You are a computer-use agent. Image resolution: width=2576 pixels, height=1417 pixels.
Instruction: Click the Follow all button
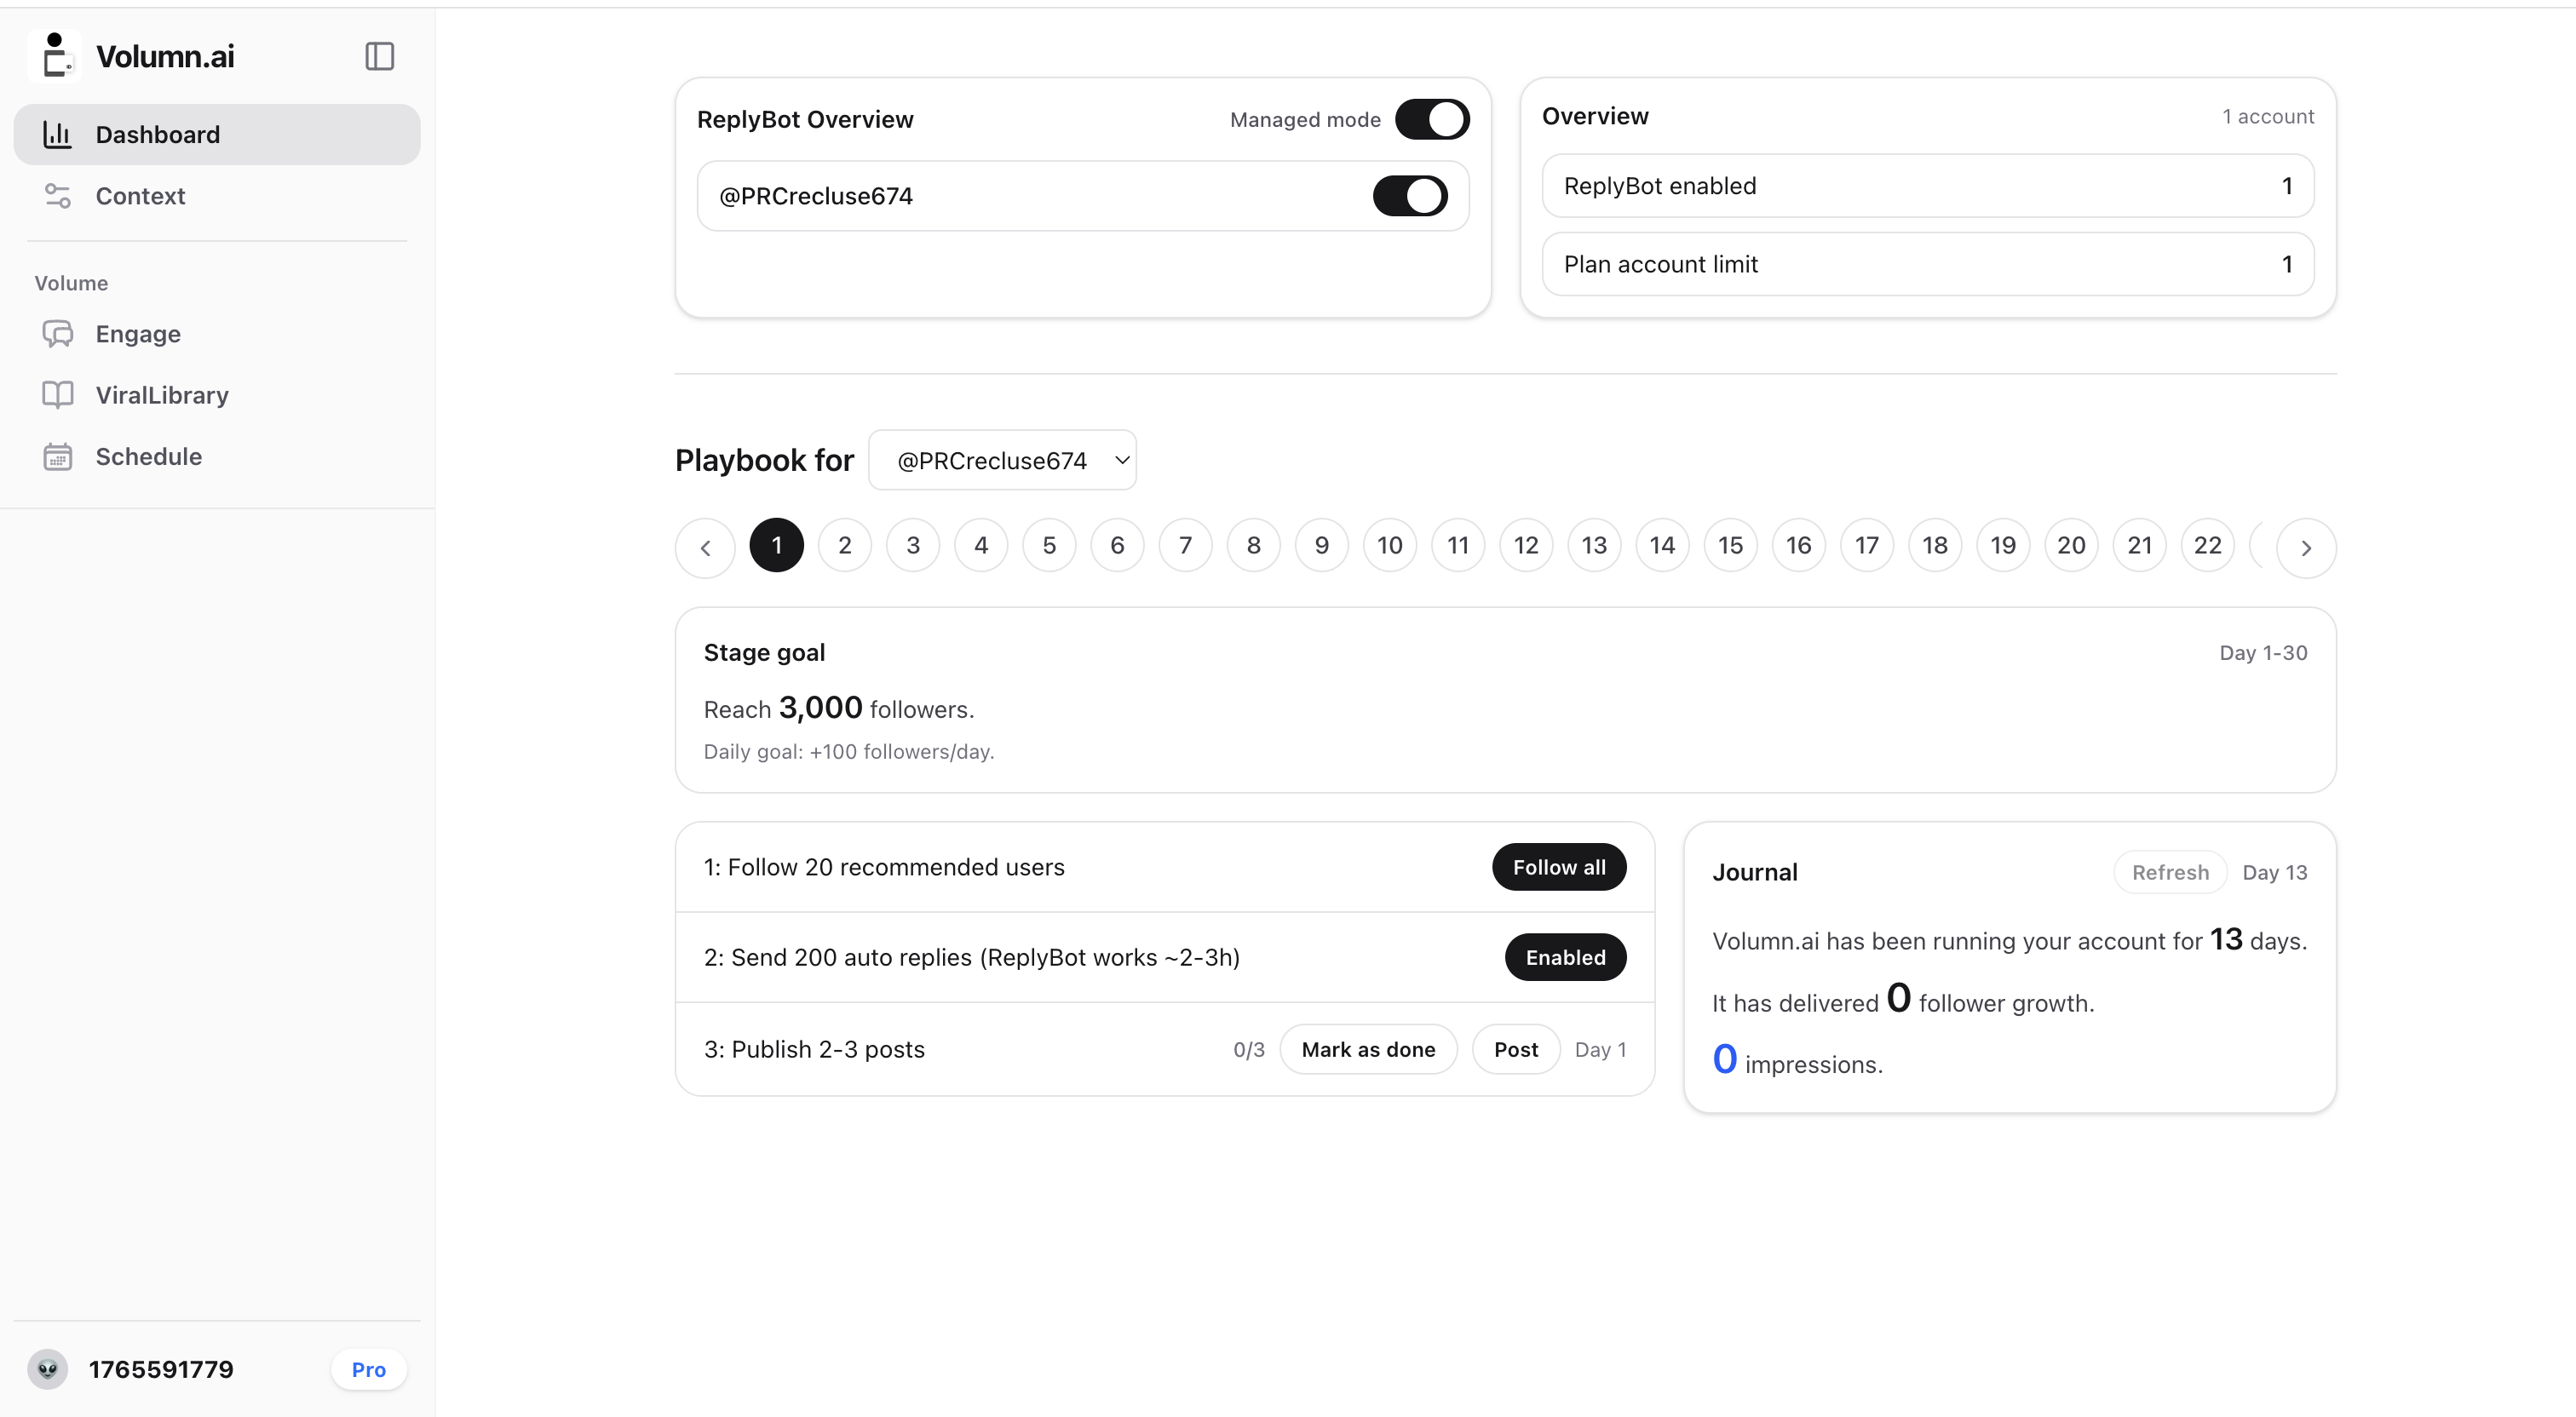coord(1559,867)
